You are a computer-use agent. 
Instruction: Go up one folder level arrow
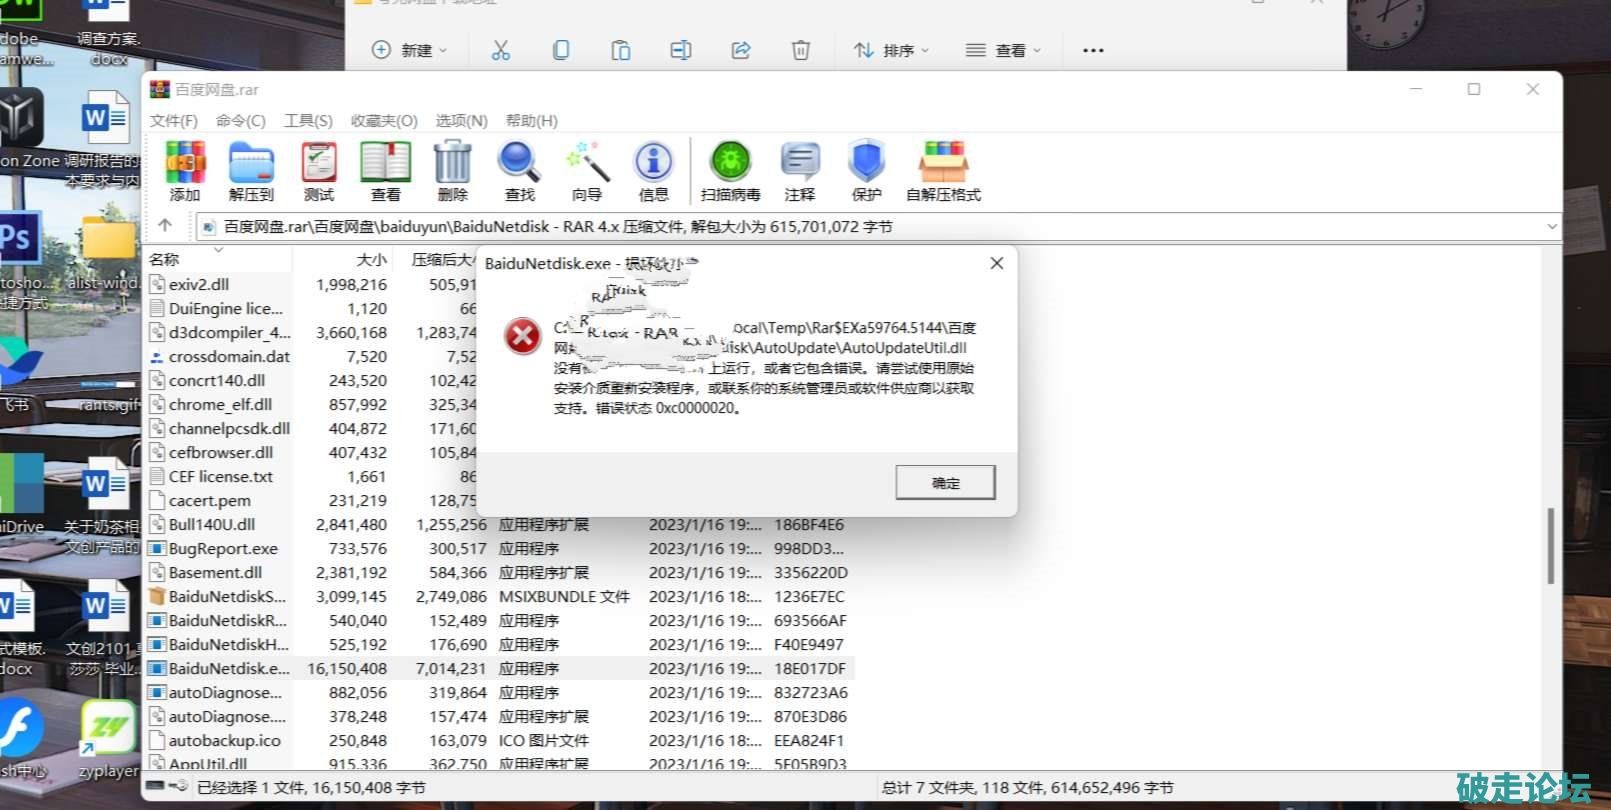point(166,226)
